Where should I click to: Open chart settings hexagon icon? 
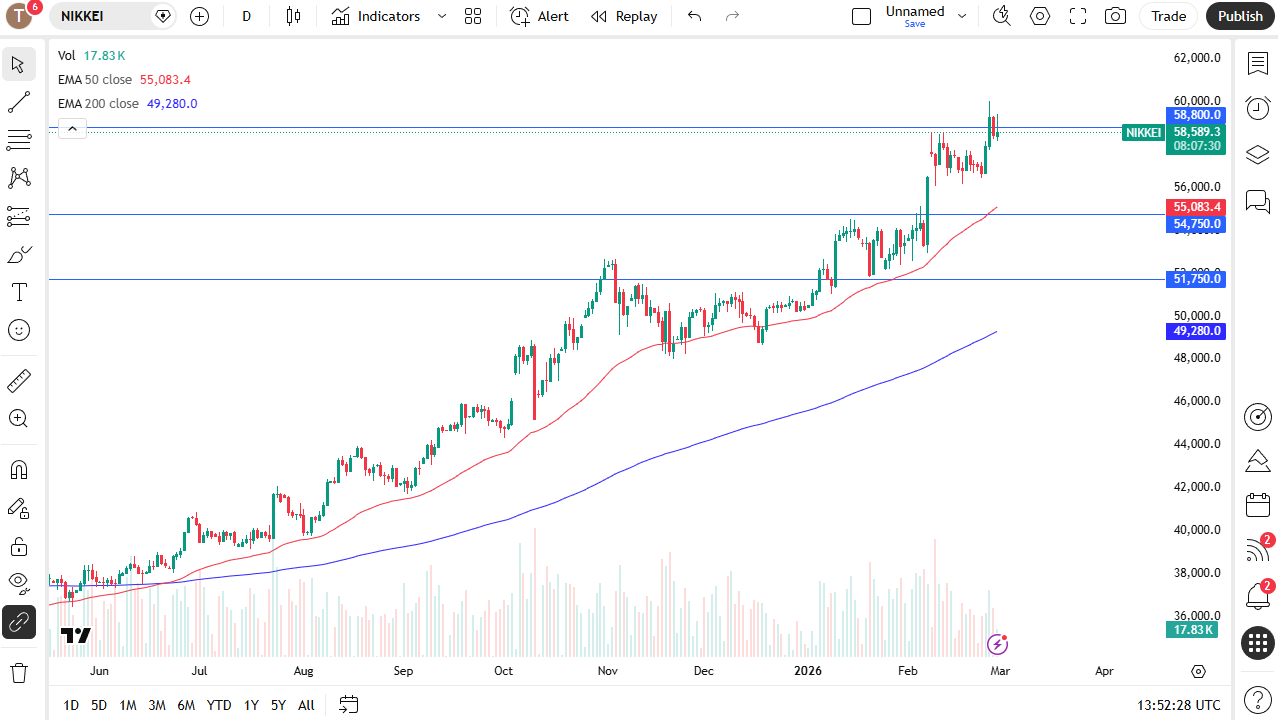(x=1040, y=16)
